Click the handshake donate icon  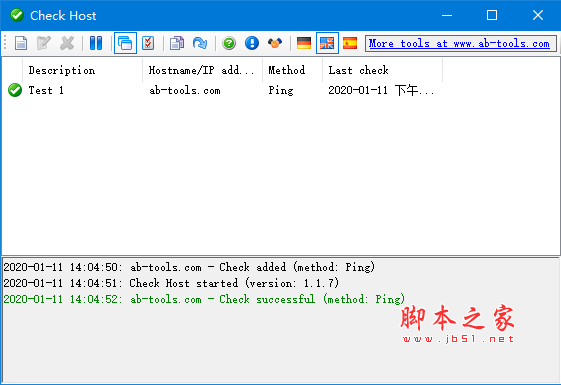275,43
